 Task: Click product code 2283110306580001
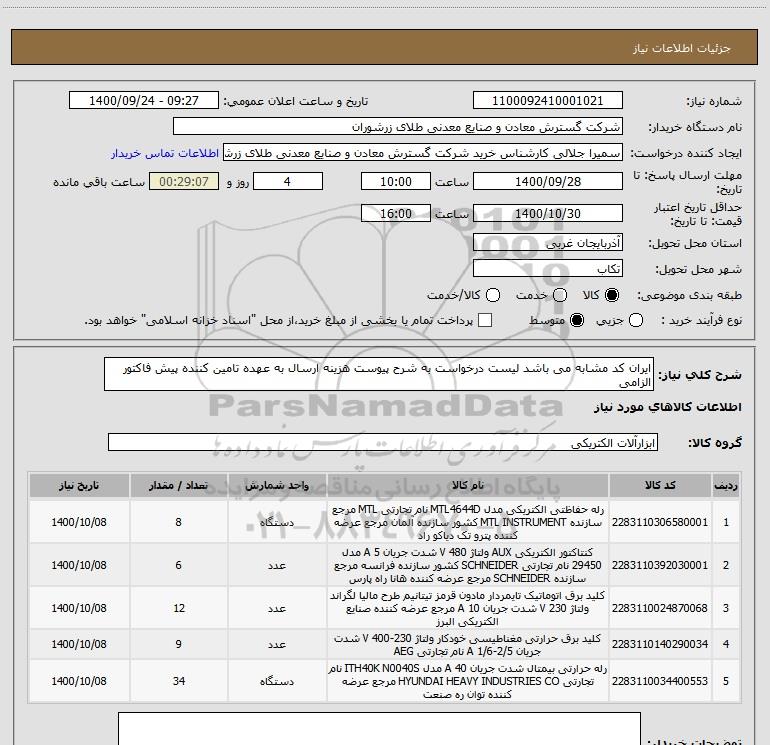tap(660, 522)
